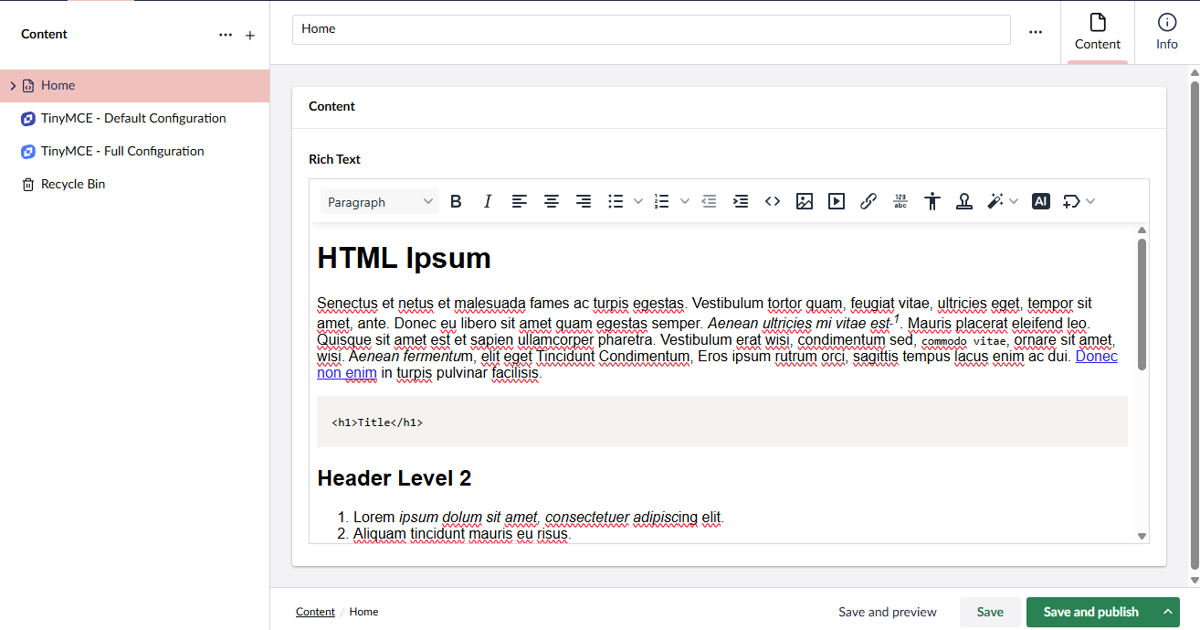Apply italic formatting
The width and height of the screenshot is (1200, 630).
(x=487, y=201)
